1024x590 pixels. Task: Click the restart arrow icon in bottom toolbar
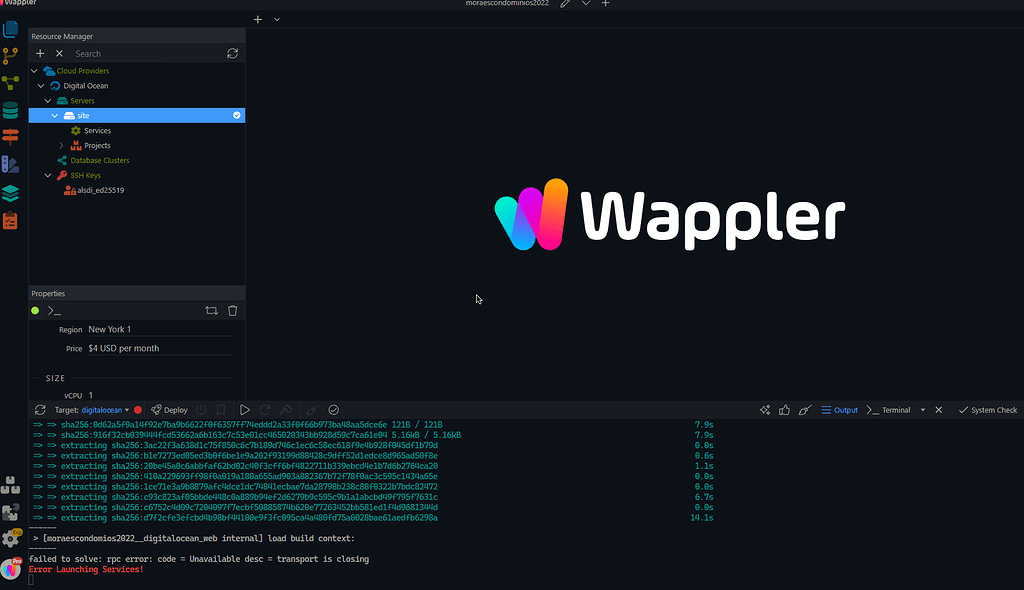click(264, 410)
